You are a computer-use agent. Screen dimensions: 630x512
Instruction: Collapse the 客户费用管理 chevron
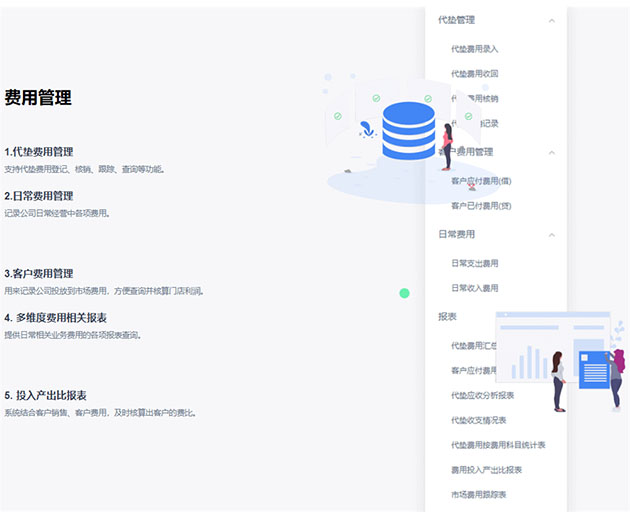pos(551,152)
